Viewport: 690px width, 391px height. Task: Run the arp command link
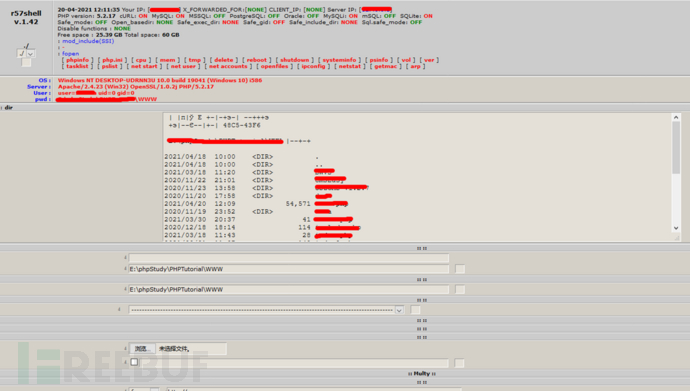(x=415, y=66)
